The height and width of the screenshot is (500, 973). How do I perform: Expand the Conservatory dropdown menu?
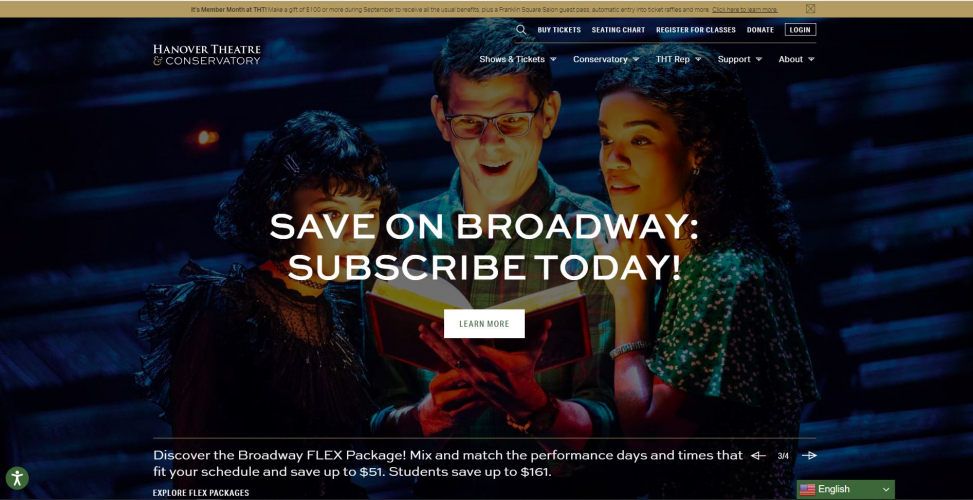606,60
